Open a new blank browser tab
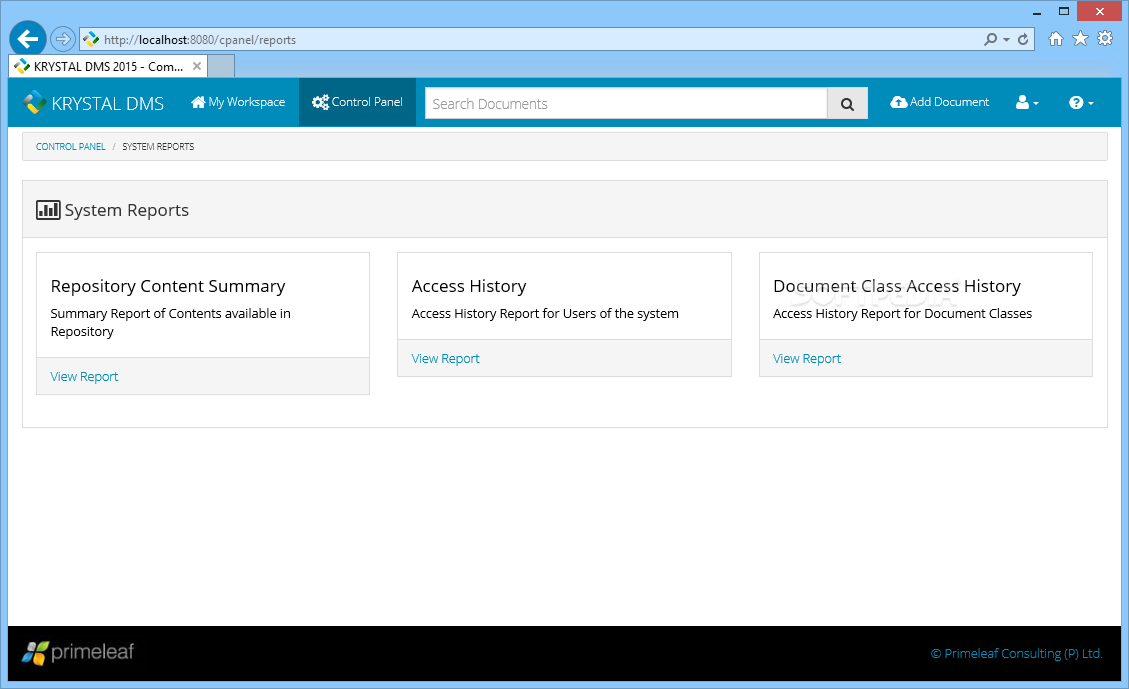The image size is (1129, 689). 221,66
